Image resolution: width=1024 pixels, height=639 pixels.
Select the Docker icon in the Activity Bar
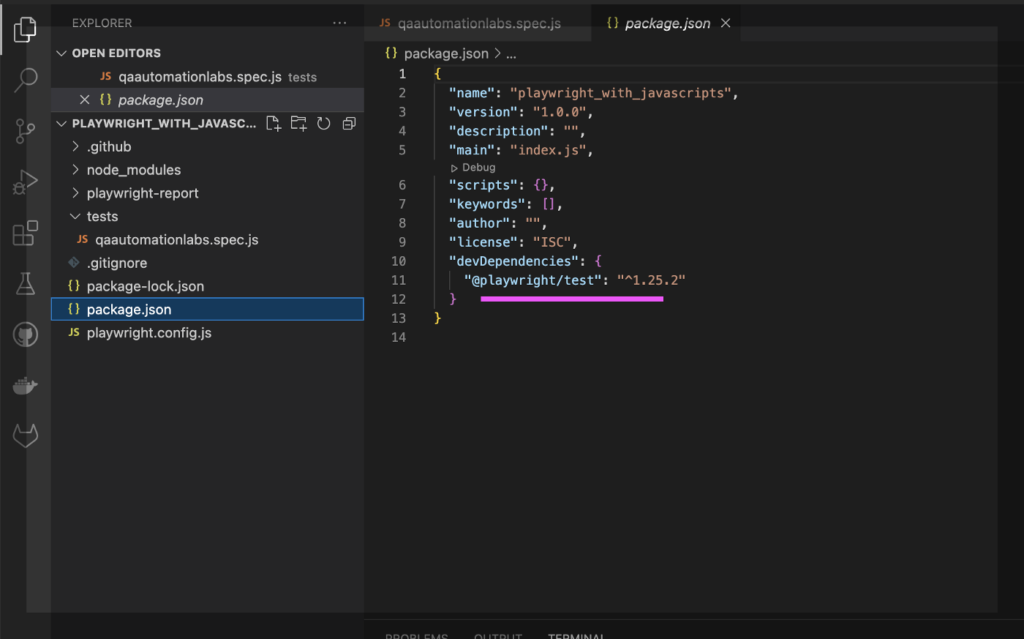click(24, 383)
